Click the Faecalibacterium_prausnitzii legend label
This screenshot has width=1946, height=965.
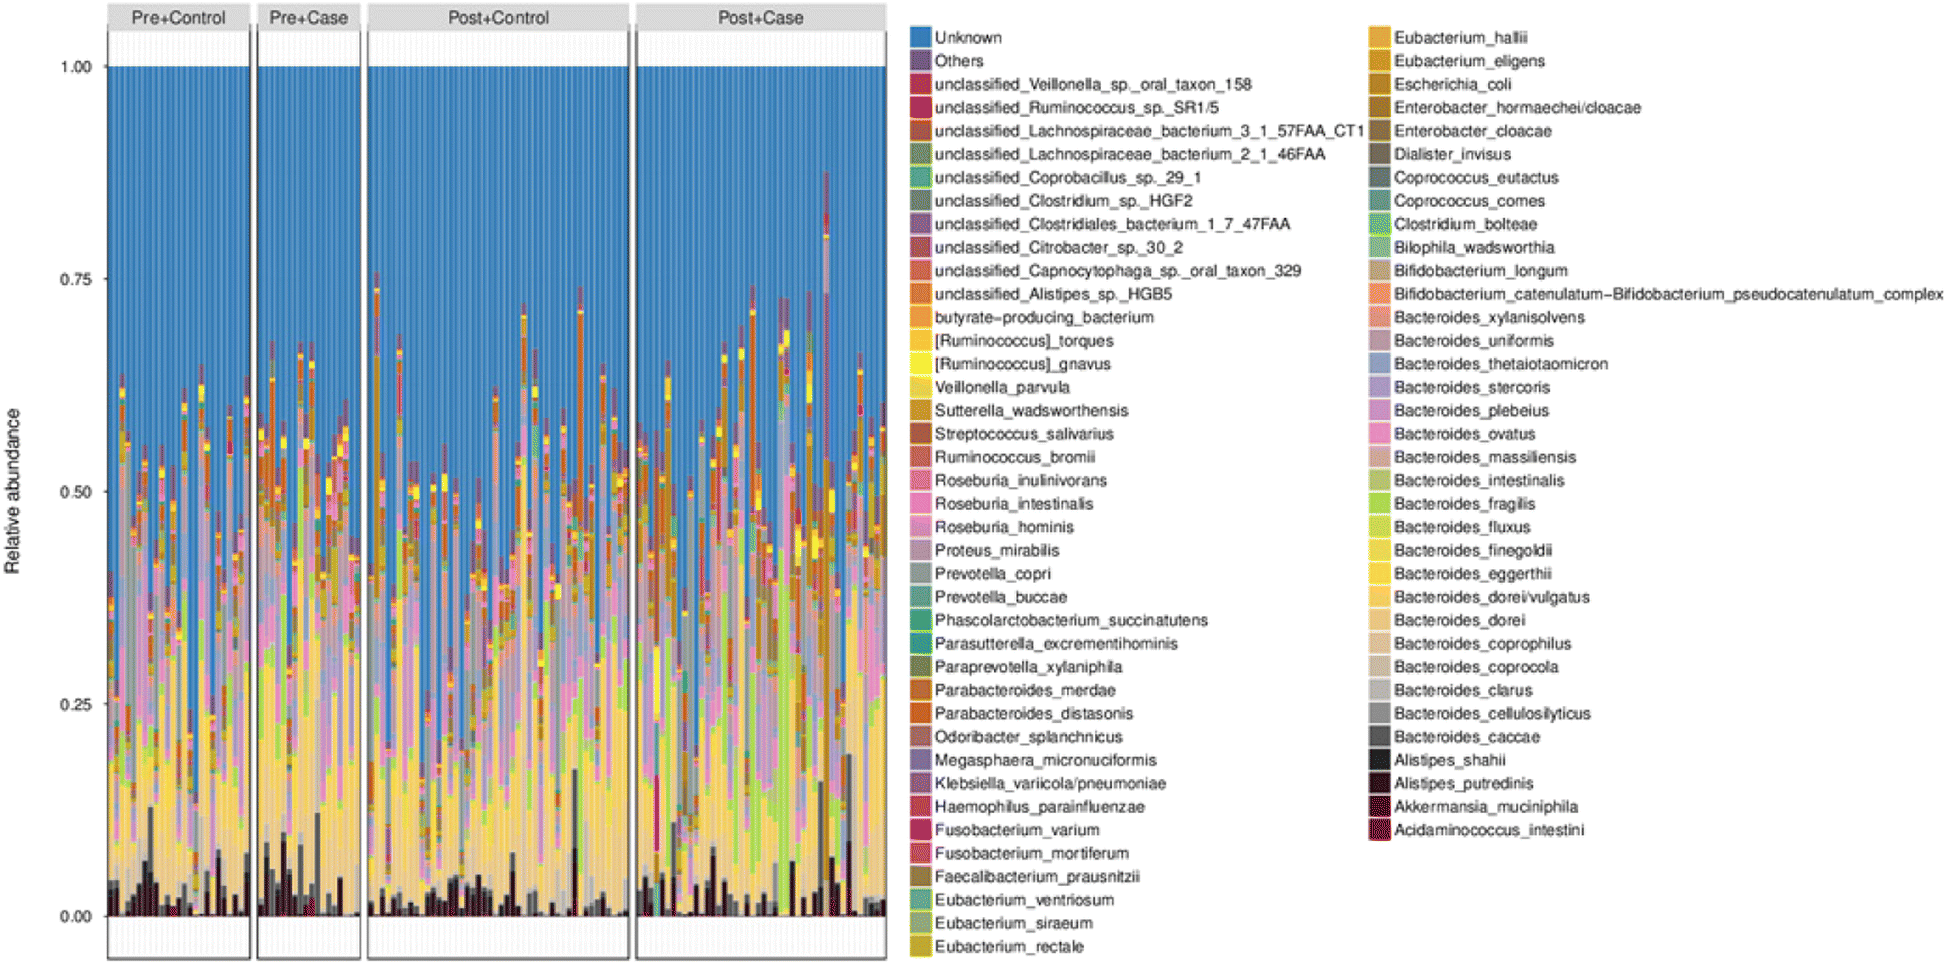click(x=1037, y=876)
